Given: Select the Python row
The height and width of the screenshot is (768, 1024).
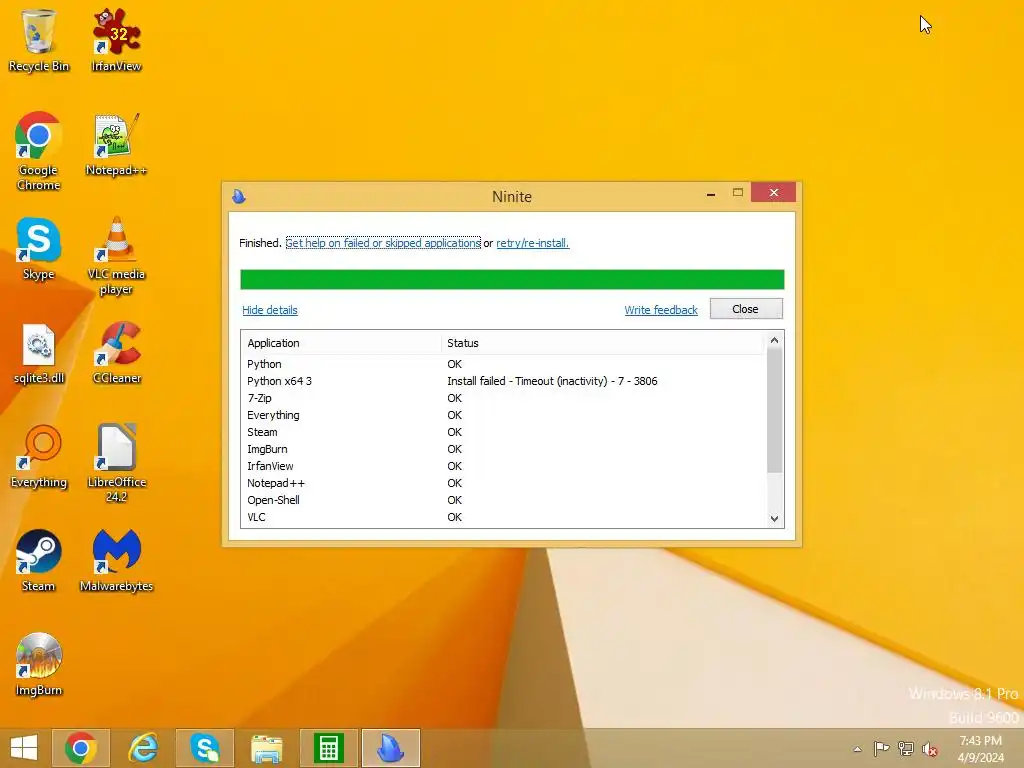Looking at the screenshot, I should [x=504, y=364].
